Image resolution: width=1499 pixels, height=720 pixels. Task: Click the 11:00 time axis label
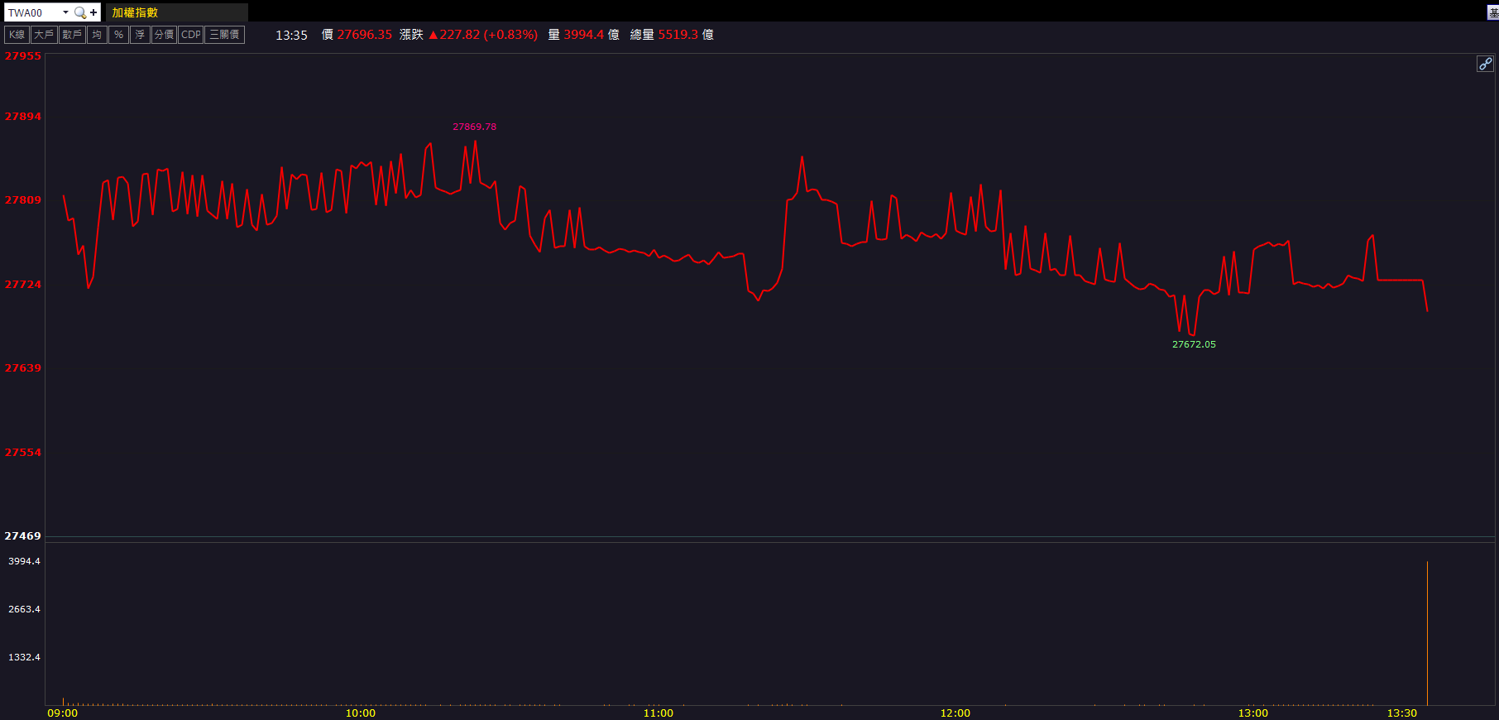click(x=658, y=713)
